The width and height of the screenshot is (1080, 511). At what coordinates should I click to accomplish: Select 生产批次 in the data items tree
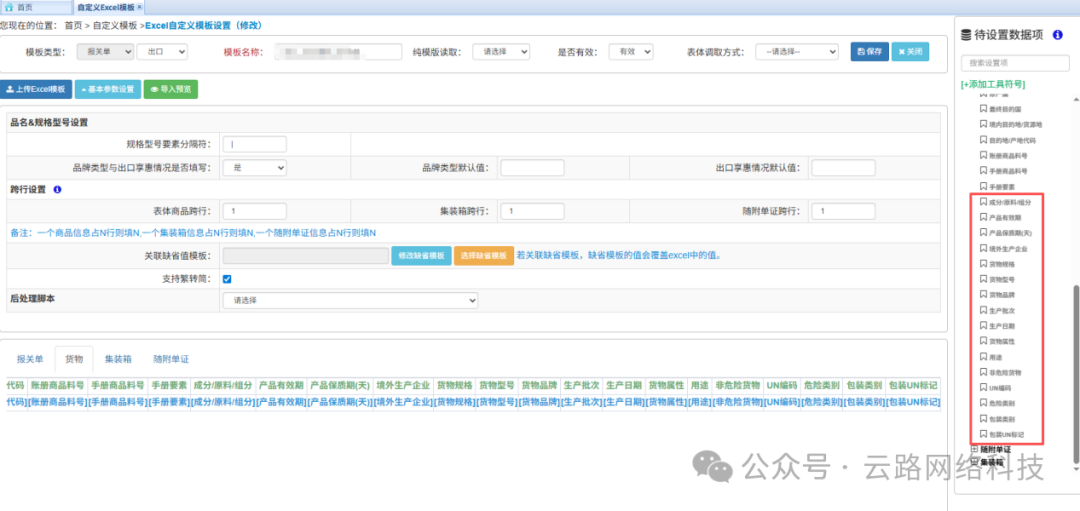[x=1001, y=311]
